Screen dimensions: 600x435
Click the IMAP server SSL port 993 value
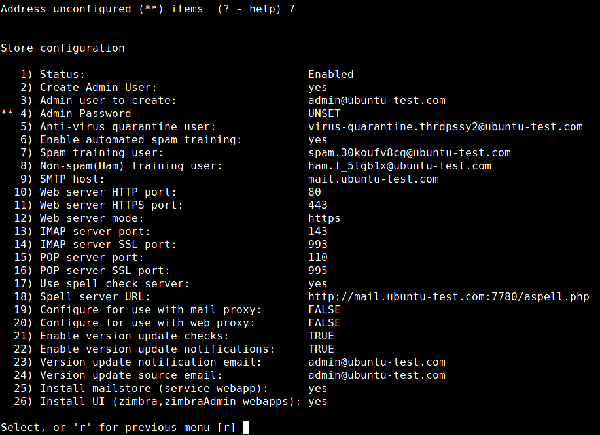pyautogui.click(x=318, y=245)
